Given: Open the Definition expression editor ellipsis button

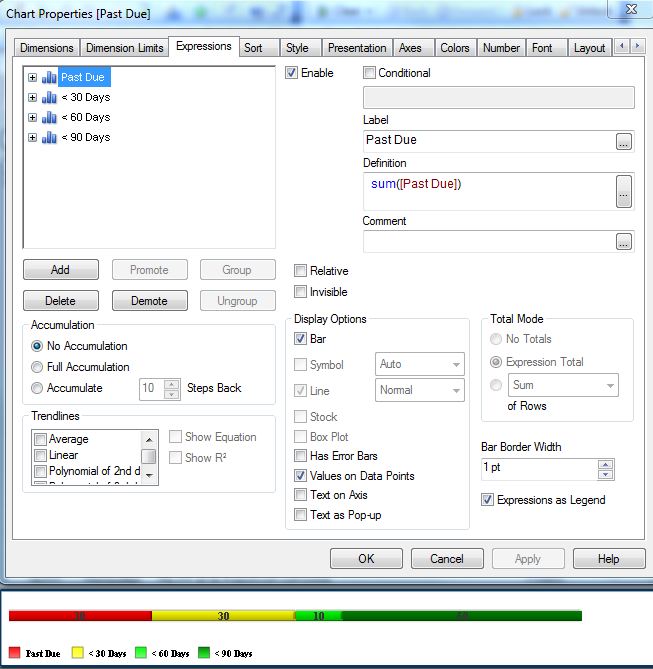Looking at the screenshot, I should click(624, 192).
